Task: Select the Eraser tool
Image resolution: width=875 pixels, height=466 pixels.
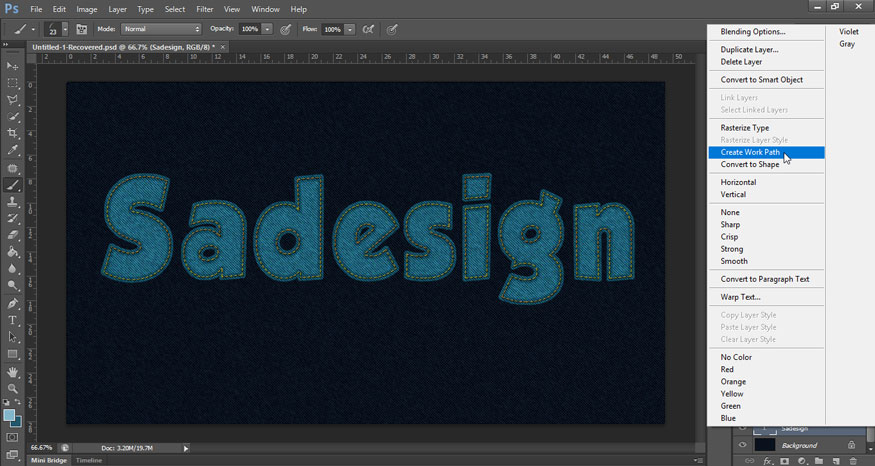Action: [12, 236]
